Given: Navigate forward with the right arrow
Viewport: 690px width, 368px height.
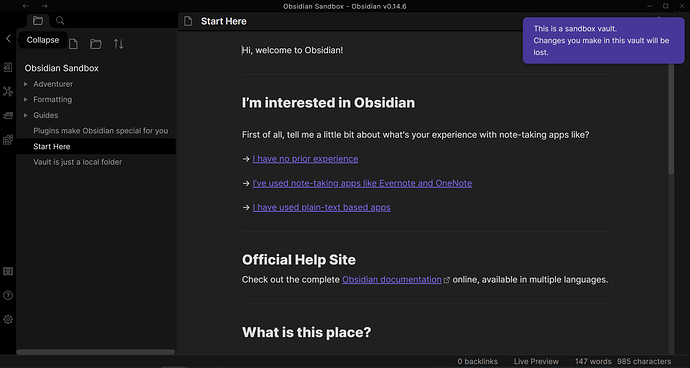Looking at the screenshot, I should [x=44, y=6].
